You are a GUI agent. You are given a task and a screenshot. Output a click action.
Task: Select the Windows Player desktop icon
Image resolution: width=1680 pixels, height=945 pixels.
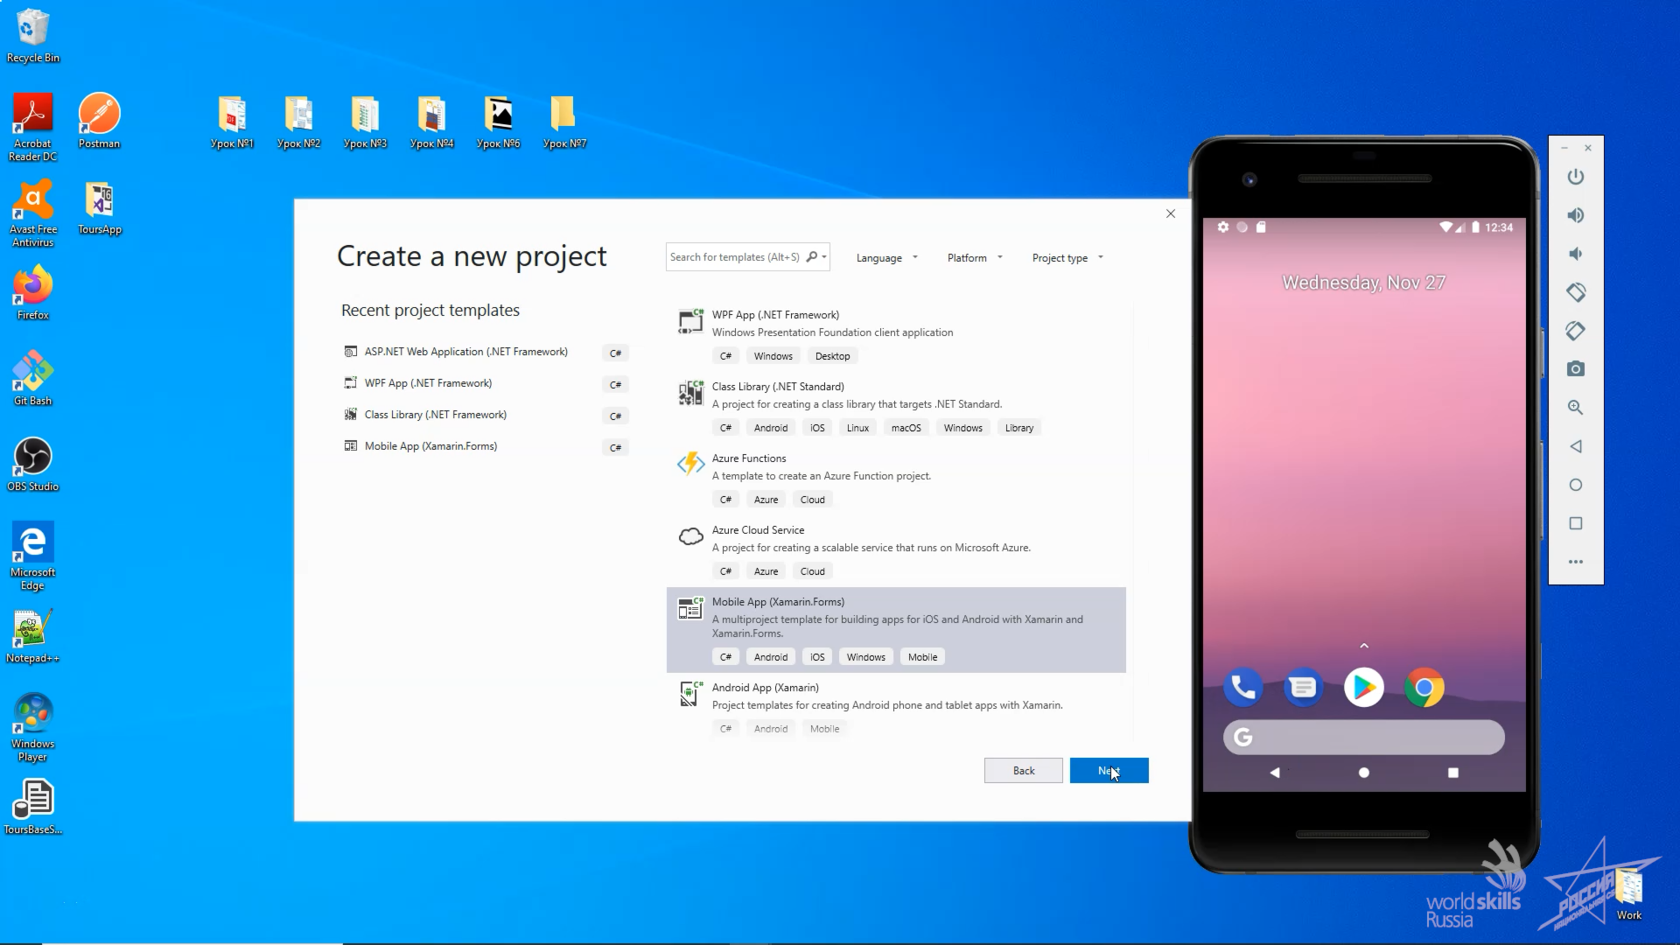tap(32, 728)
